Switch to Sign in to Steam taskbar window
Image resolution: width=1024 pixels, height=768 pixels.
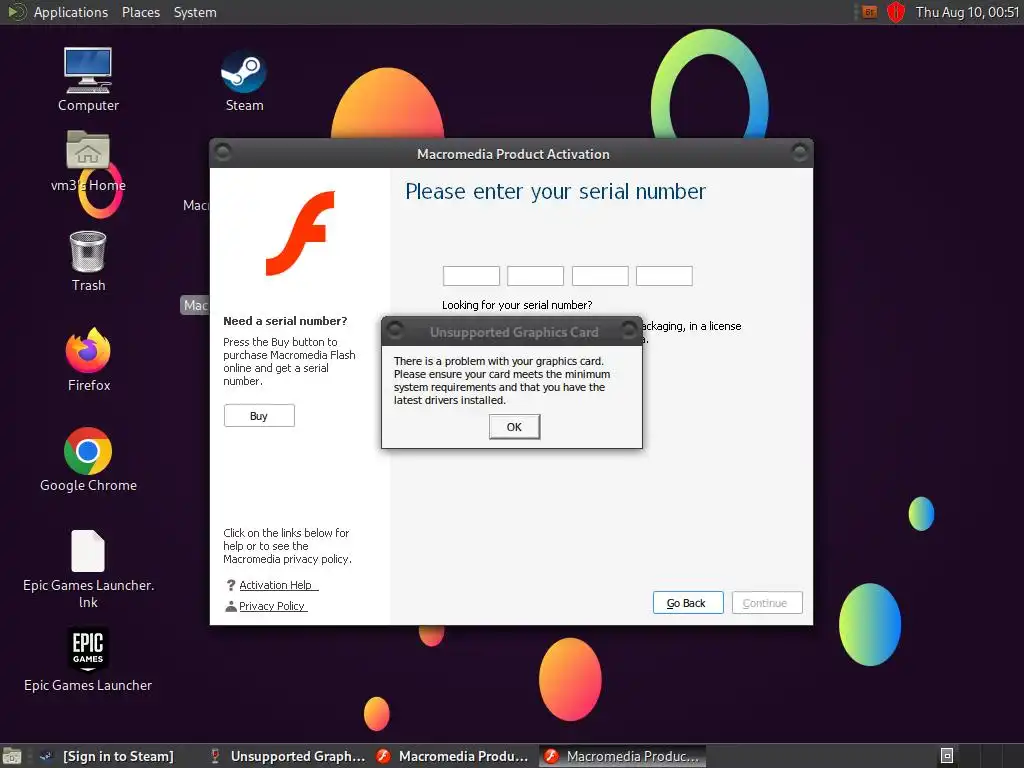109,756
